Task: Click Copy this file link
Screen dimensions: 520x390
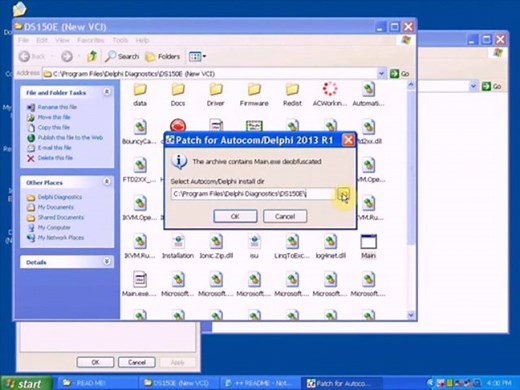Action: tap(54, 127)
